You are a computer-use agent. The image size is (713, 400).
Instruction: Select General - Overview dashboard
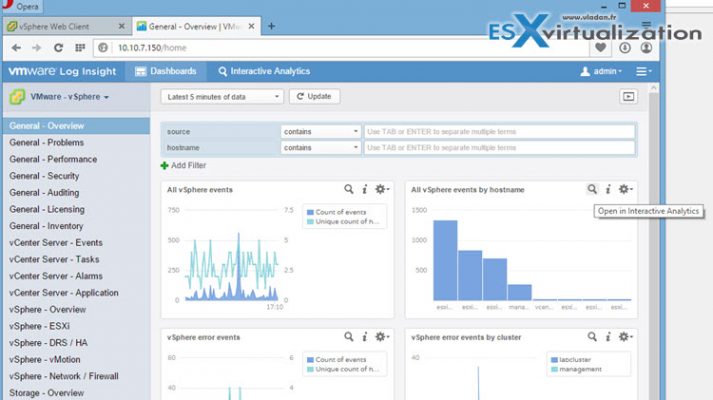click(x=76, y=126)
